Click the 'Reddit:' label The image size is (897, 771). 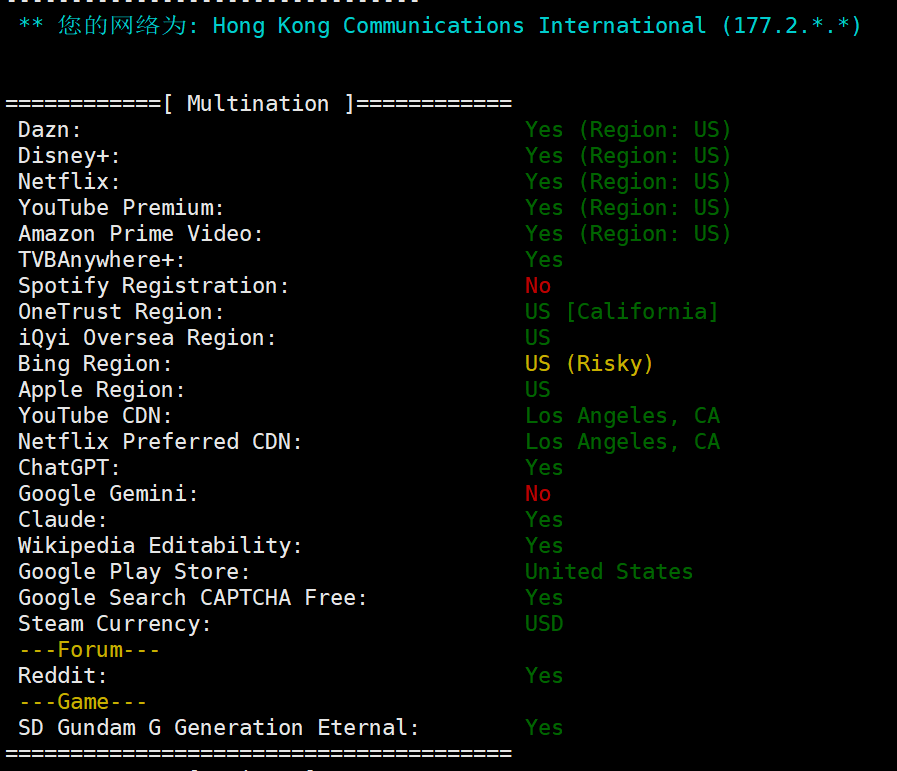pyautogui.click(x=62, y=676)
